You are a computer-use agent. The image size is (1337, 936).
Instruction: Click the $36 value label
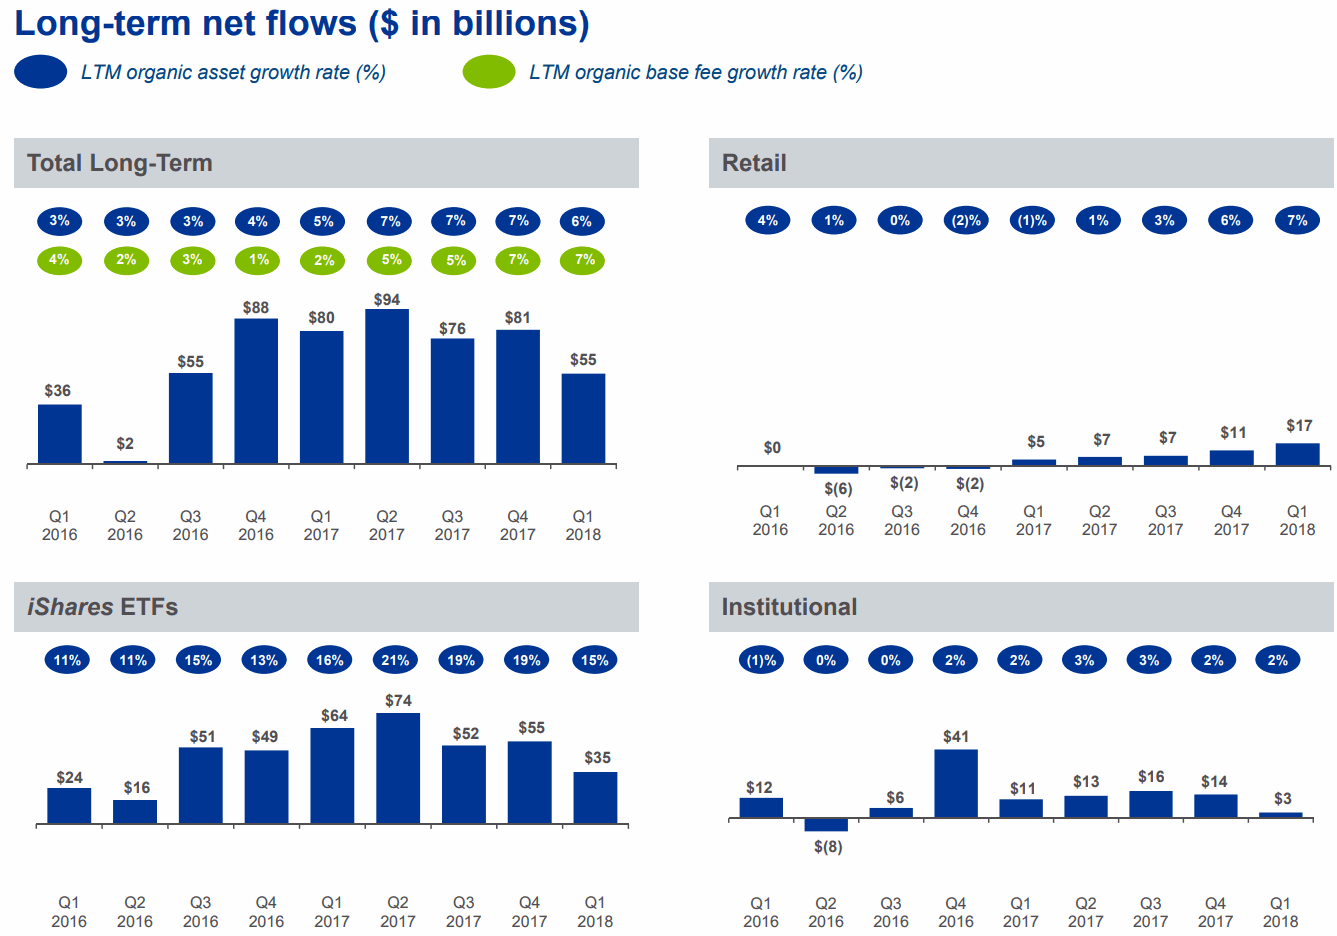(58, 391)
